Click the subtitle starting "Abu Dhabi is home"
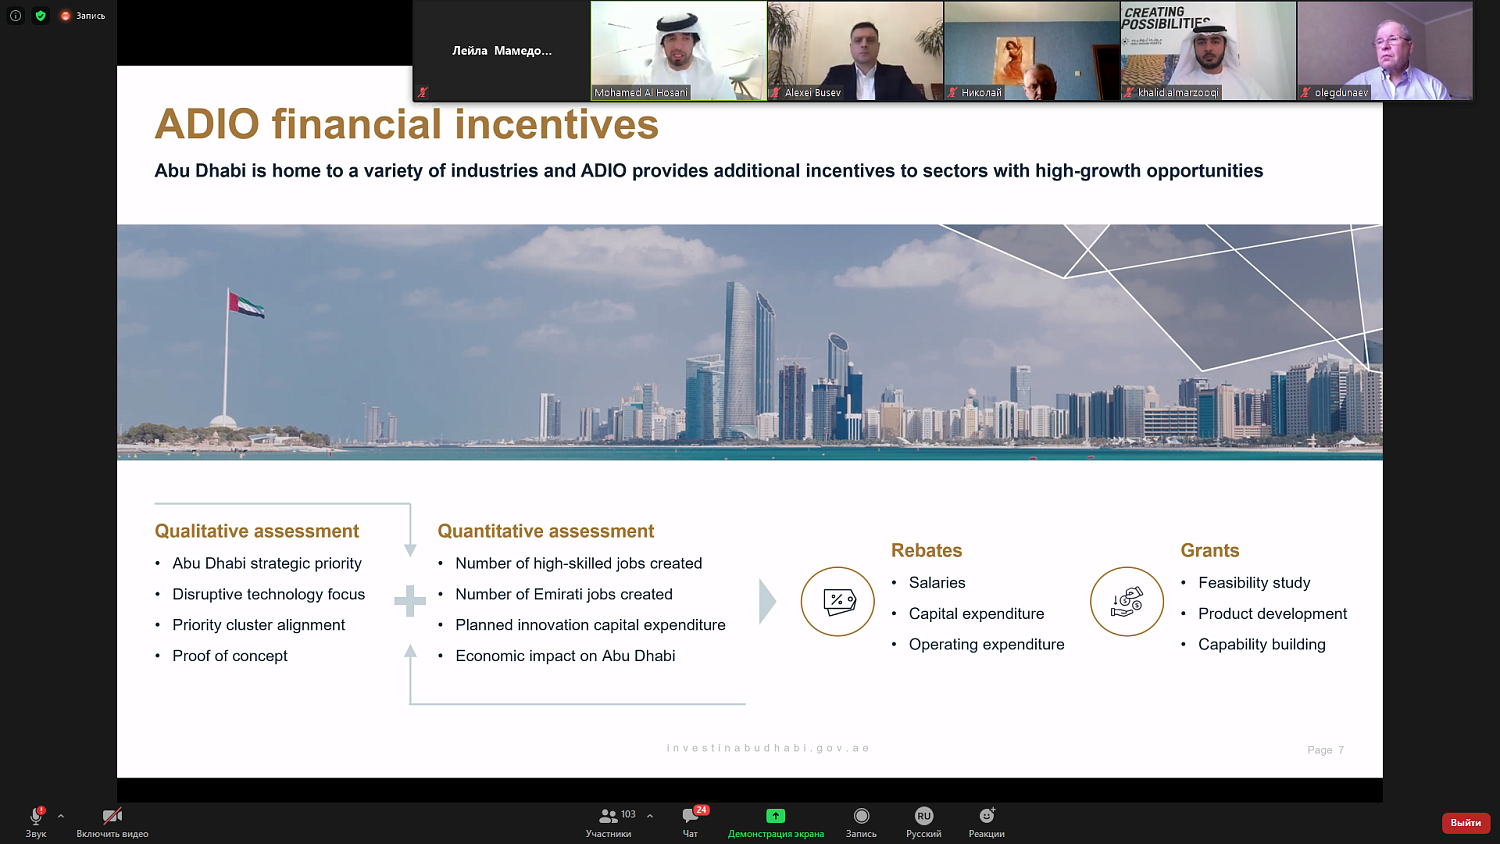This screenshot has width=1500, height=844. coord(708,171)
